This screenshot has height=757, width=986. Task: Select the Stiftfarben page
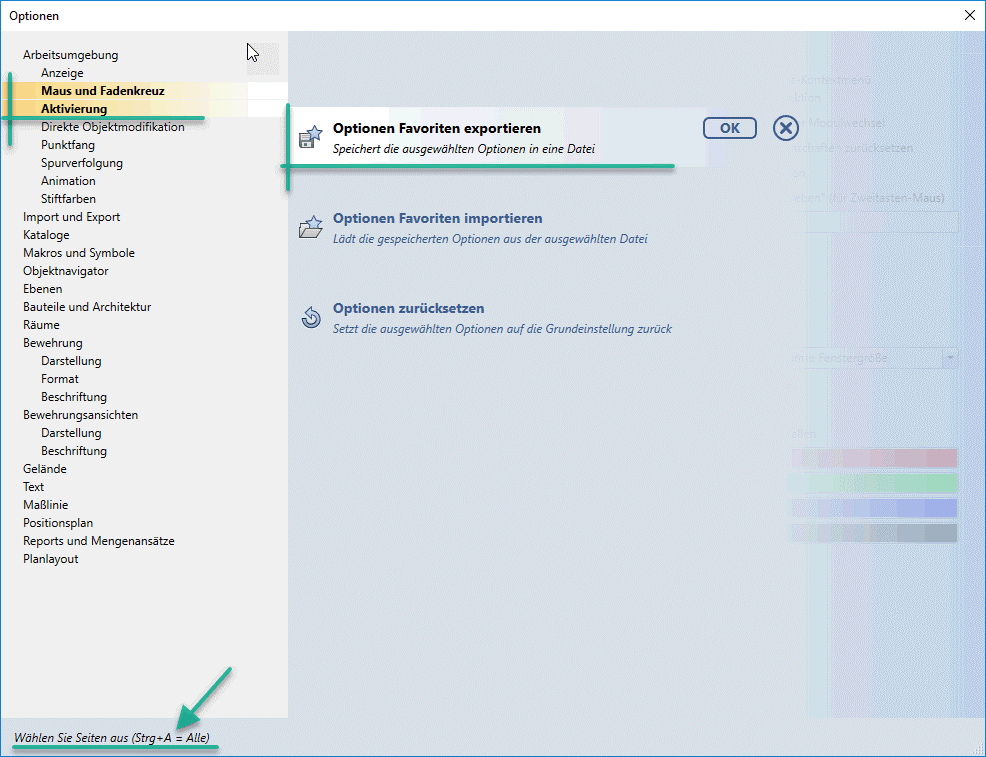(x=68, y=199)
